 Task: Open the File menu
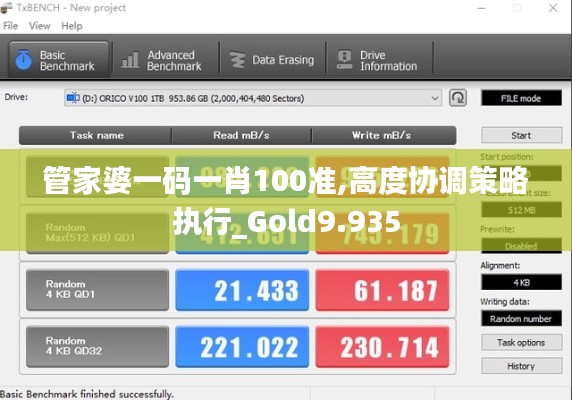coord(10,26)
